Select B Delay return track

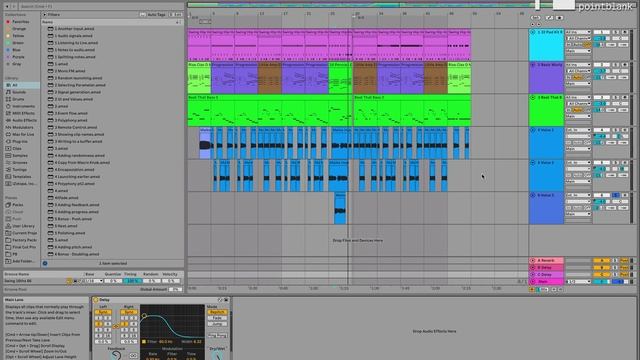(x=547, y=268)
